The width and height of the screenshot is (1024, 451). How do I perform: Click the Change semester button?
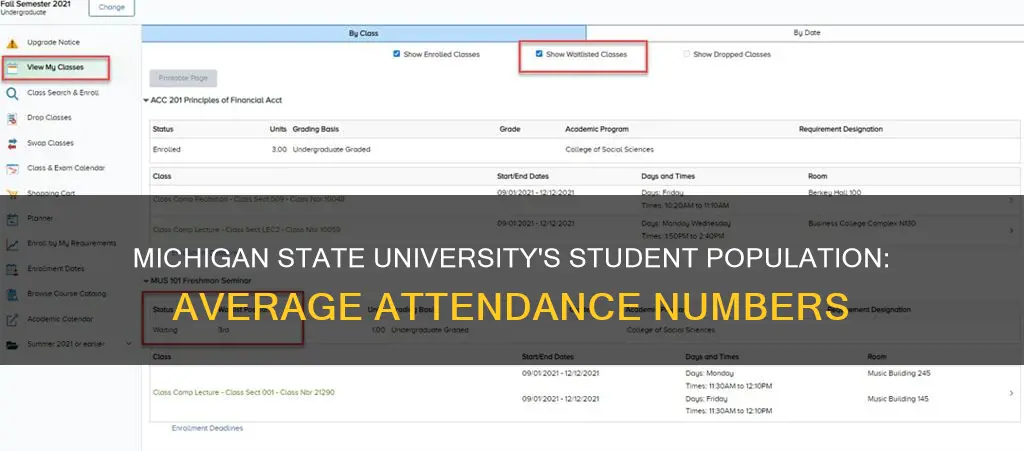[x=111, y=7]
